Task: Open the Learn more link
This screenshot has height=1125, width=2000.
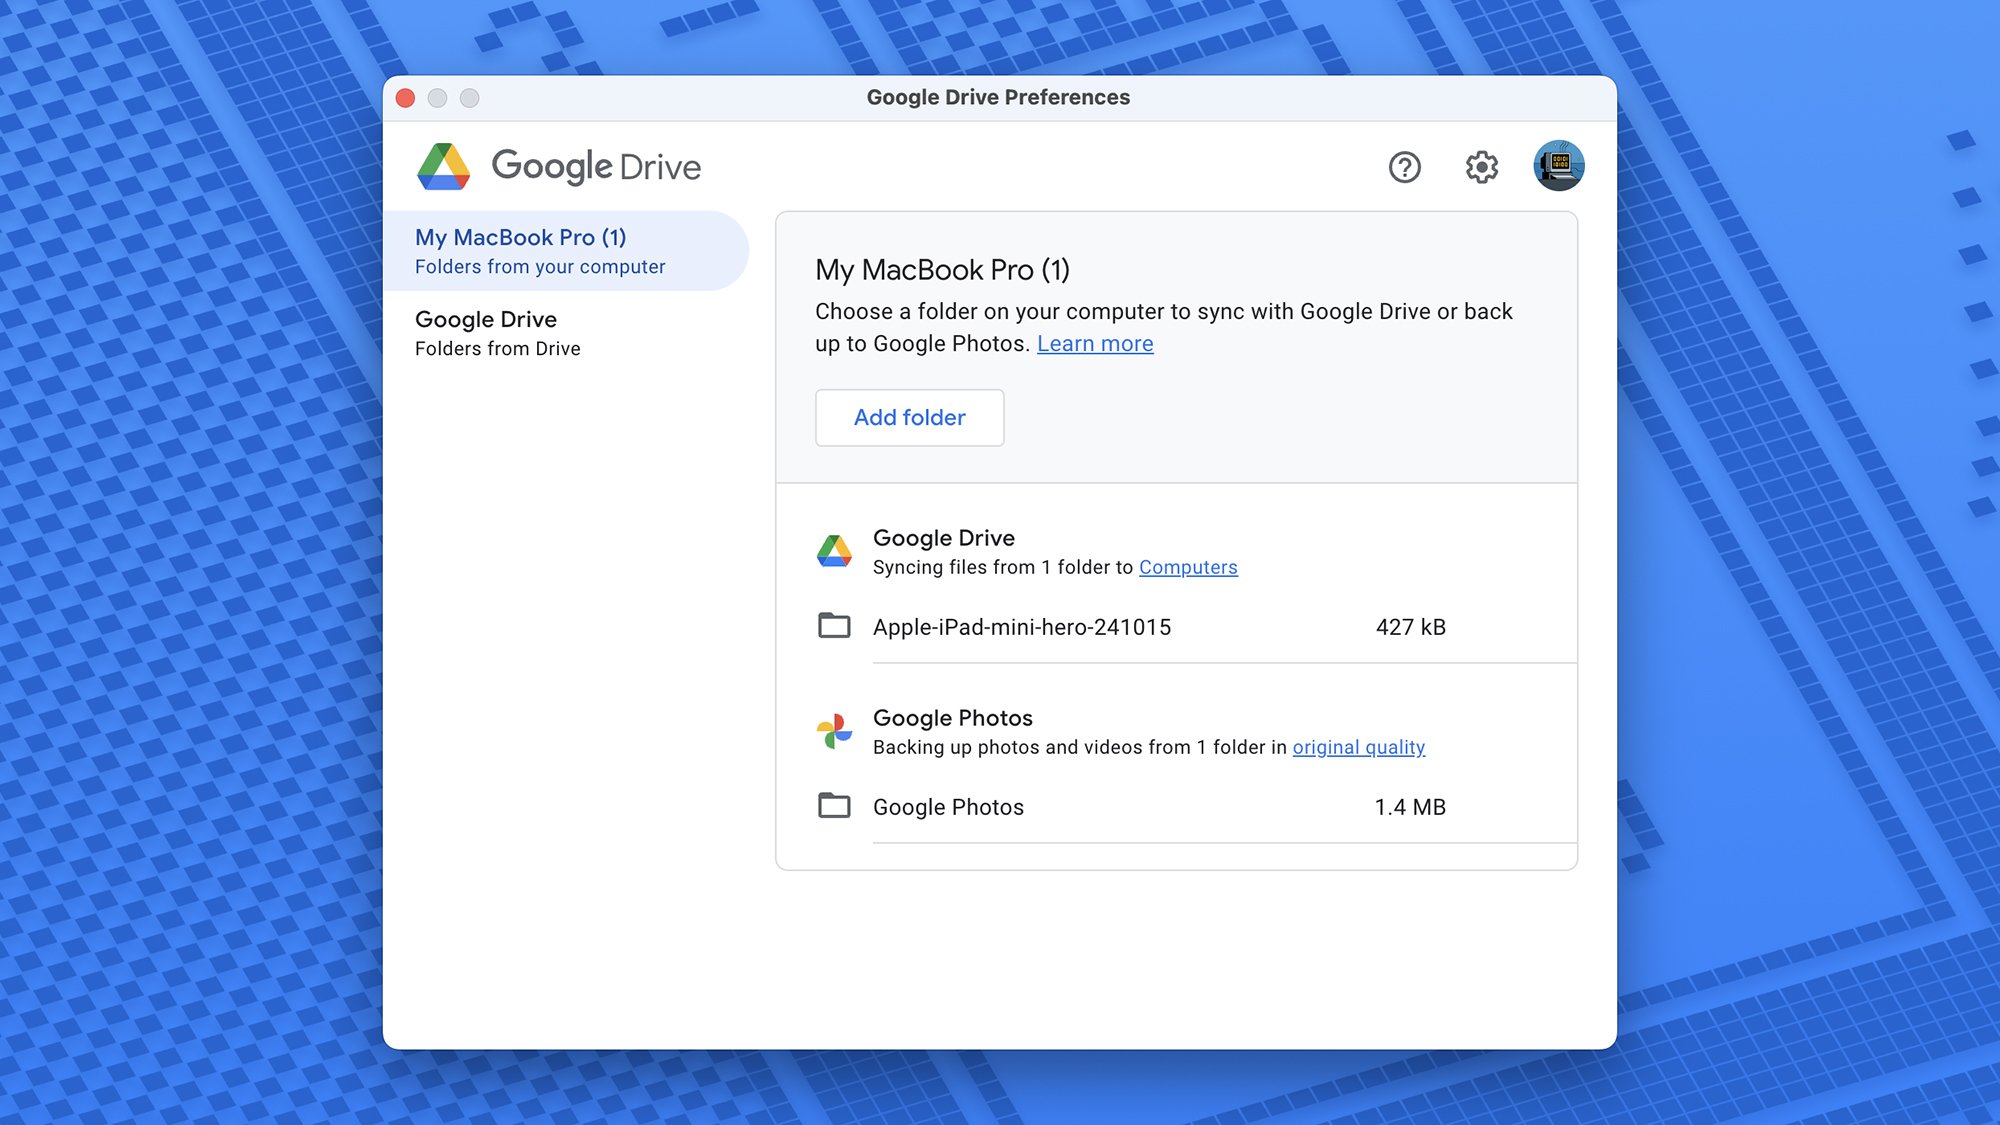Action: pos(1094,344)
